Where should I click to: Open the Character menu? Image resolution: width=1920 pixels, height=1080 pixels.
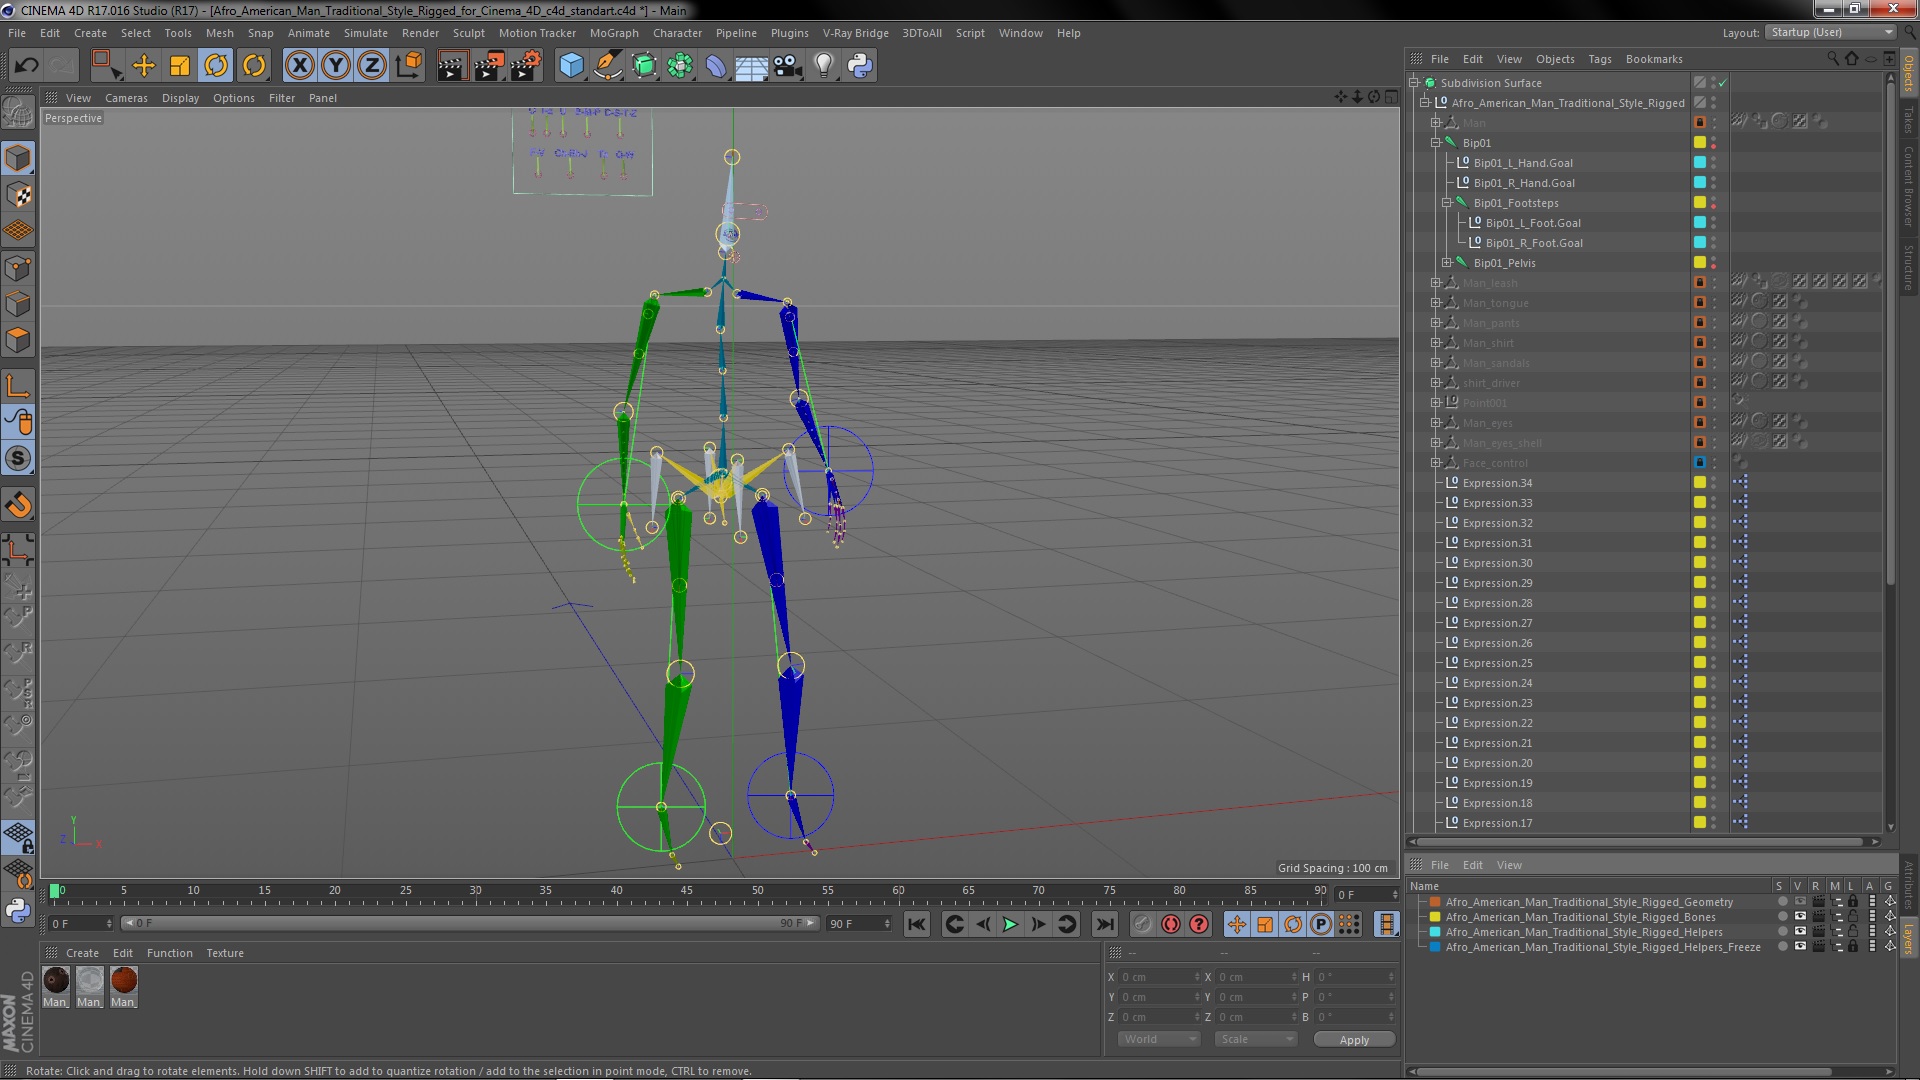pyautogui.click(x=677, y=33)
